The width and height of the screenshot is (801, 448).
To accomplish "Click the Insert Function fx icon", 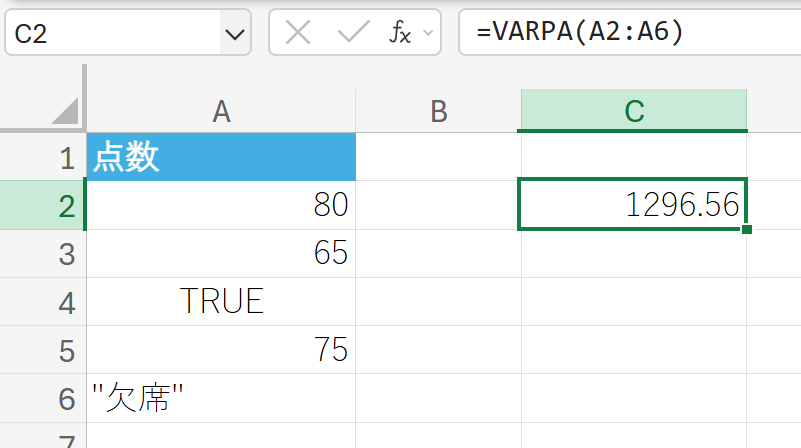I will coord(399,34).
